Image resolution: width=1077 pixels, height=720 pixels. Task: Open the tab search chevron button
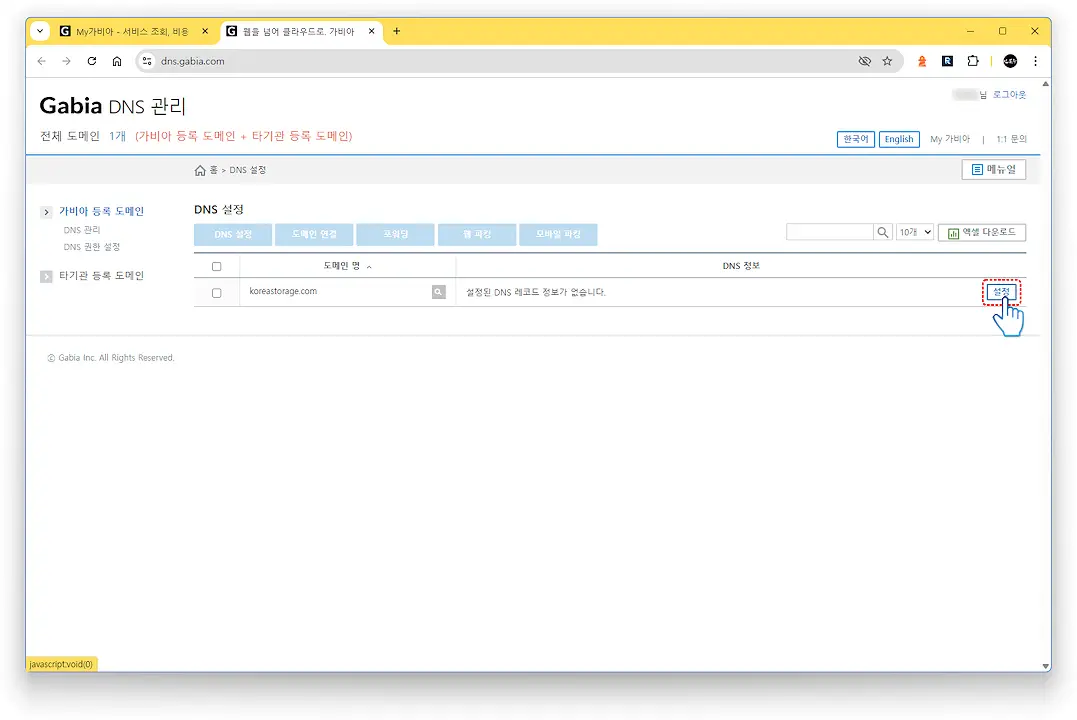point(40,31)
